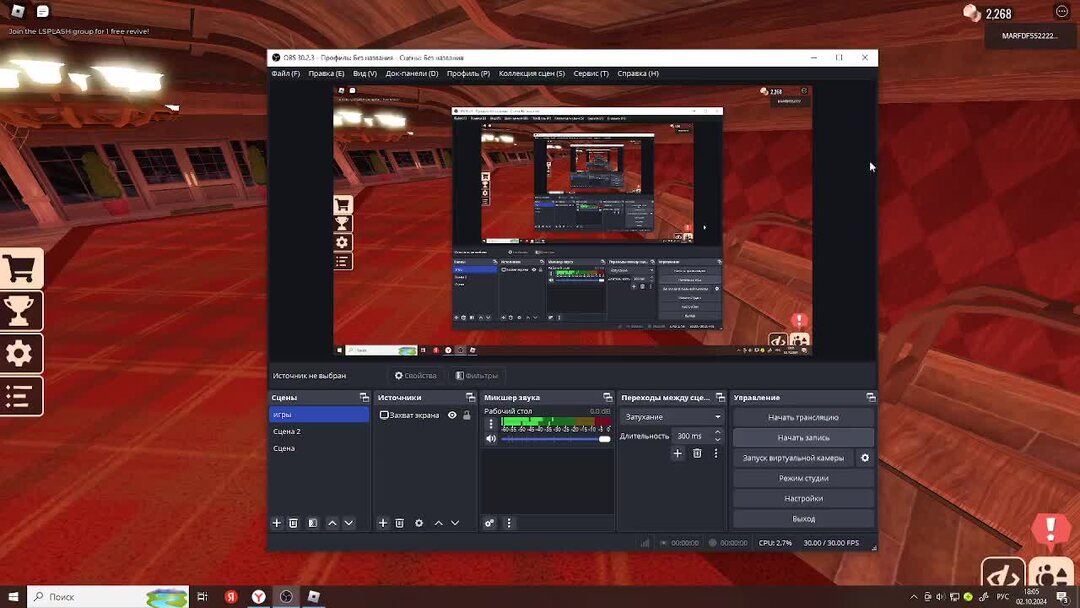Pop out the Микшер звука dock
Screen dimensions: 1080x608
(x=608, y=397)
